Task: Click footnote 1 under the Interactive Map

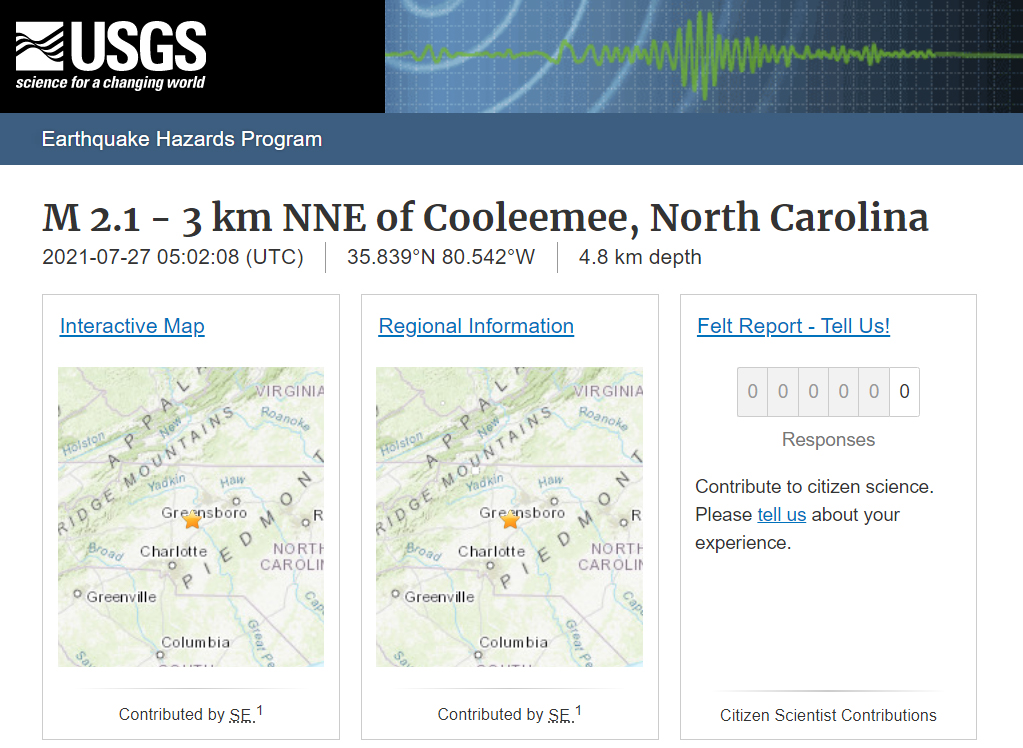Action: (x=260, y=711)
